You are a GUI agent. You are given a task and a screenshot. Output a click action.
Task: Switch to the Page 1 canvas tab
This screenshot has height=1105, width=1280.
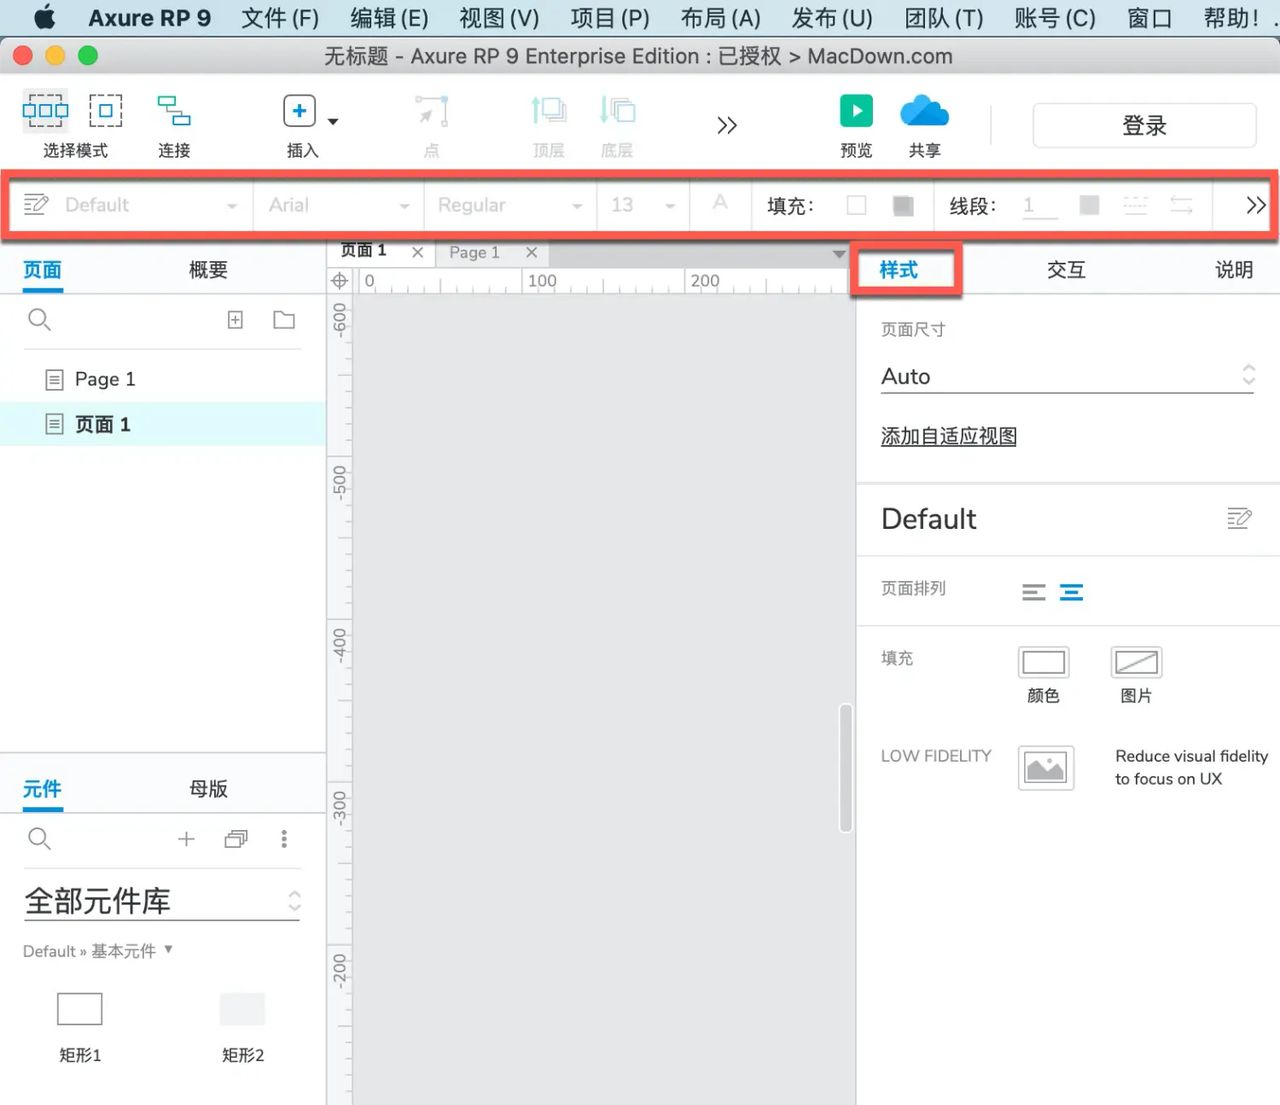coord(474,252)
